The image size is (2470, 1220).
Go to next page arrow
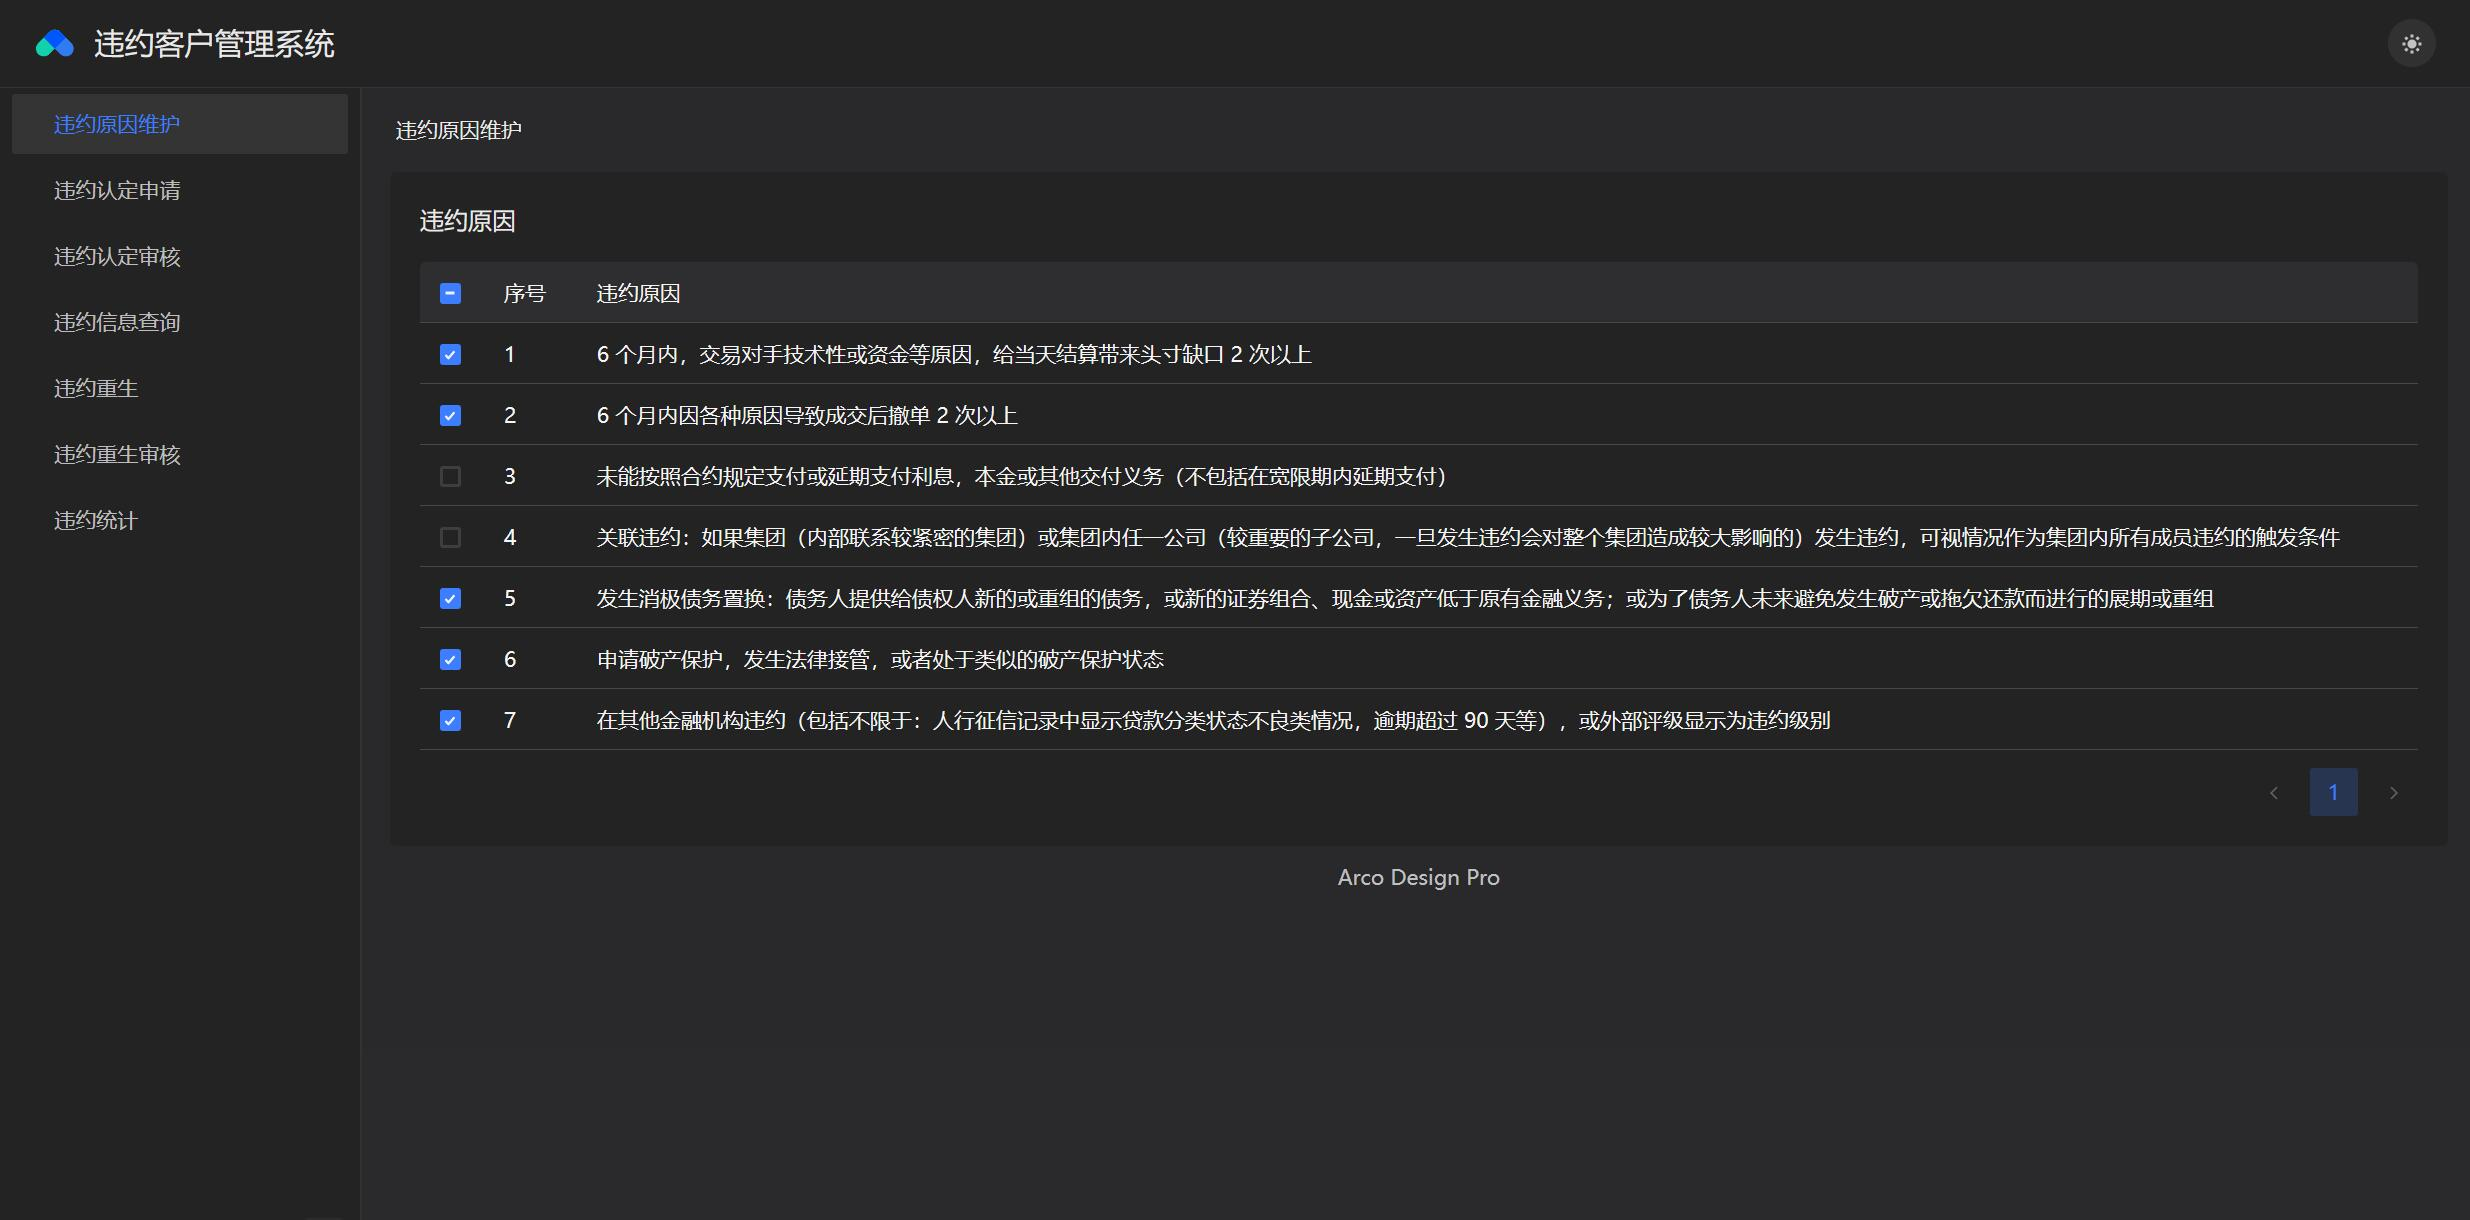pyautogui.click(x=2393, y=793)
